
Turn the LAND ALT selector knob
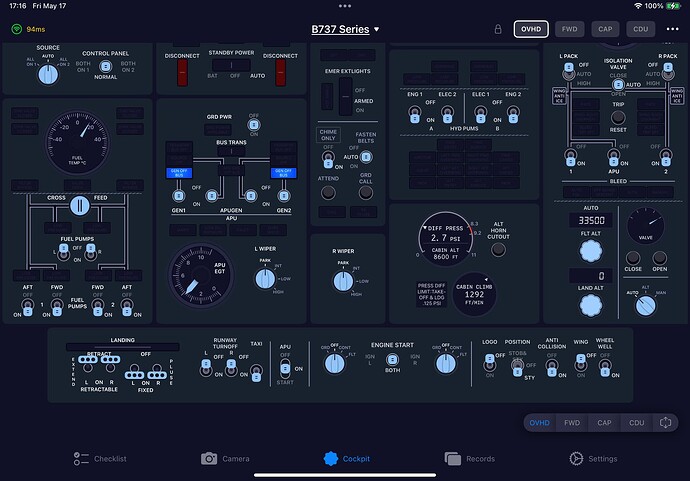coord(591,305)
